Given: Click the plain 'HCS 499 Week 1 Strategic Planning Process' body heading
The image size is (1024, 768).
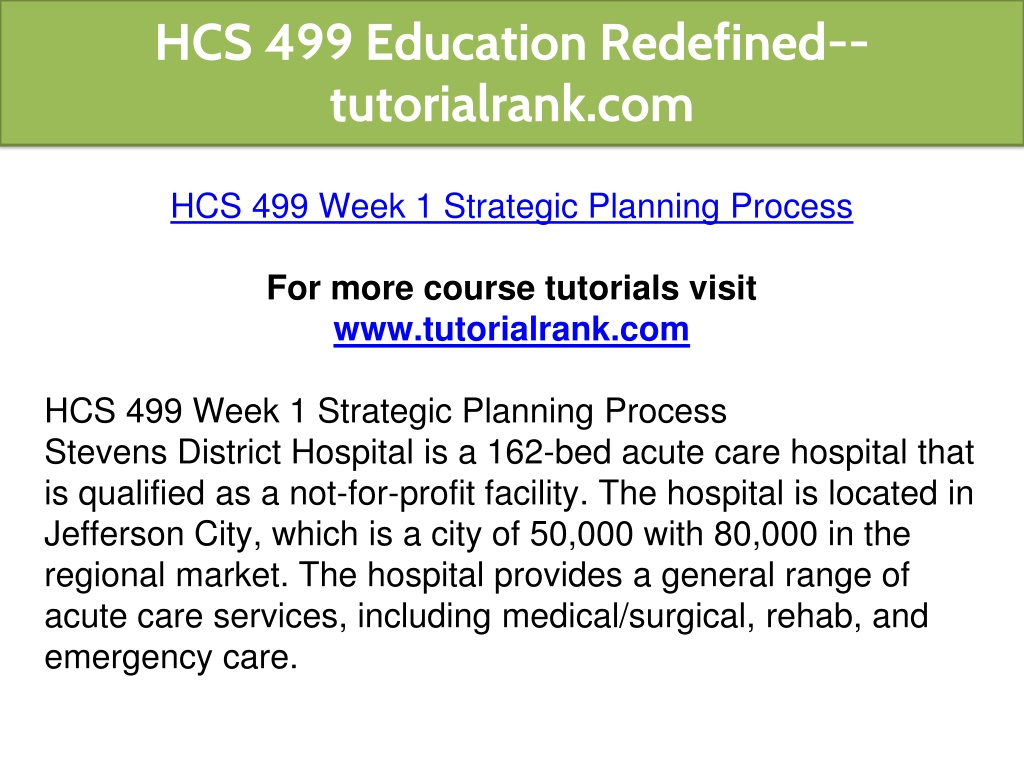Looking at the screenshot, I should coord(385,412).
